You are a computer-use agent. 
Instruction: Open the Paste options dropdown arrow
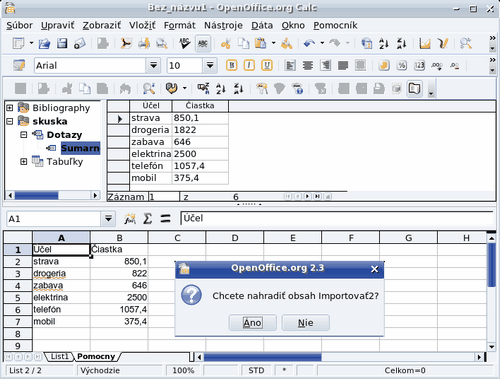click(x=273, y=43)
